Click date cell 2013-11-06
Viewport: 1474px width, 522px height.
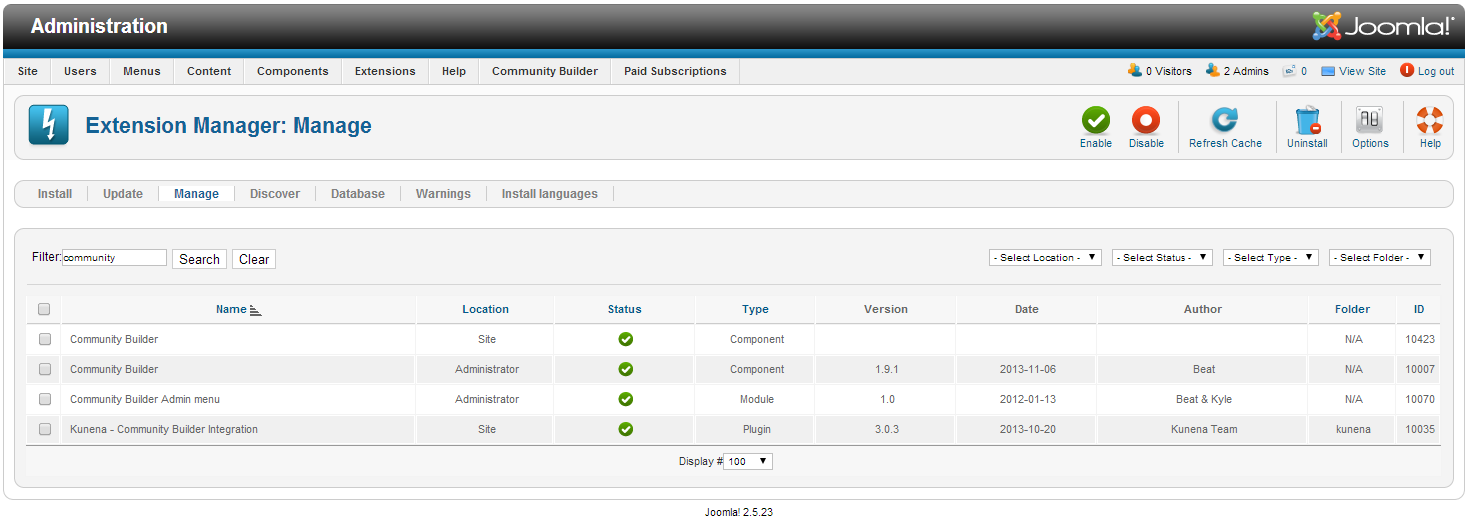[x=1027, y=369]
